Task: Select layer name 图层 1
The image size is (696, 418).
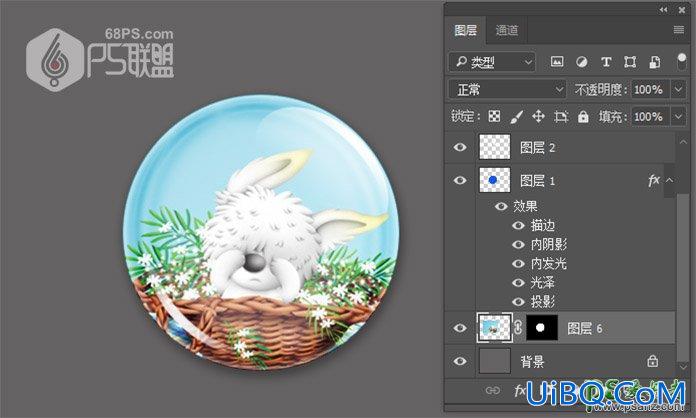Action: [x=538, y=181]
